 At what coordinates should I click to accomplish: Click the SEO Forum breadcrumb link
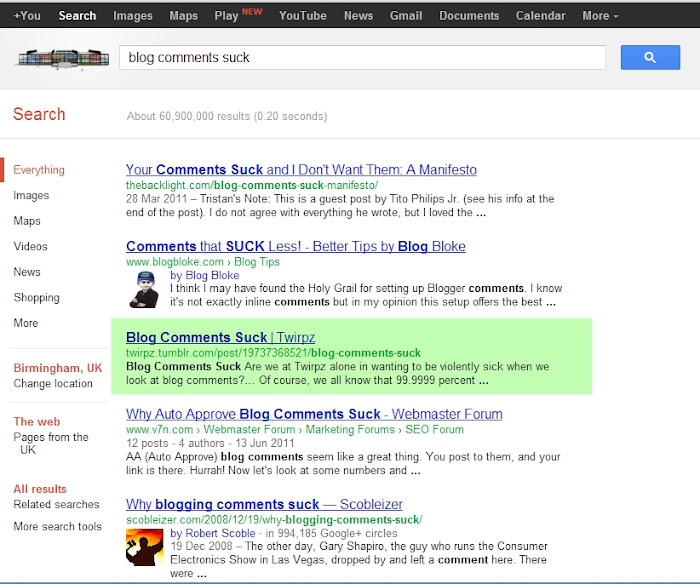click(434, 429)
